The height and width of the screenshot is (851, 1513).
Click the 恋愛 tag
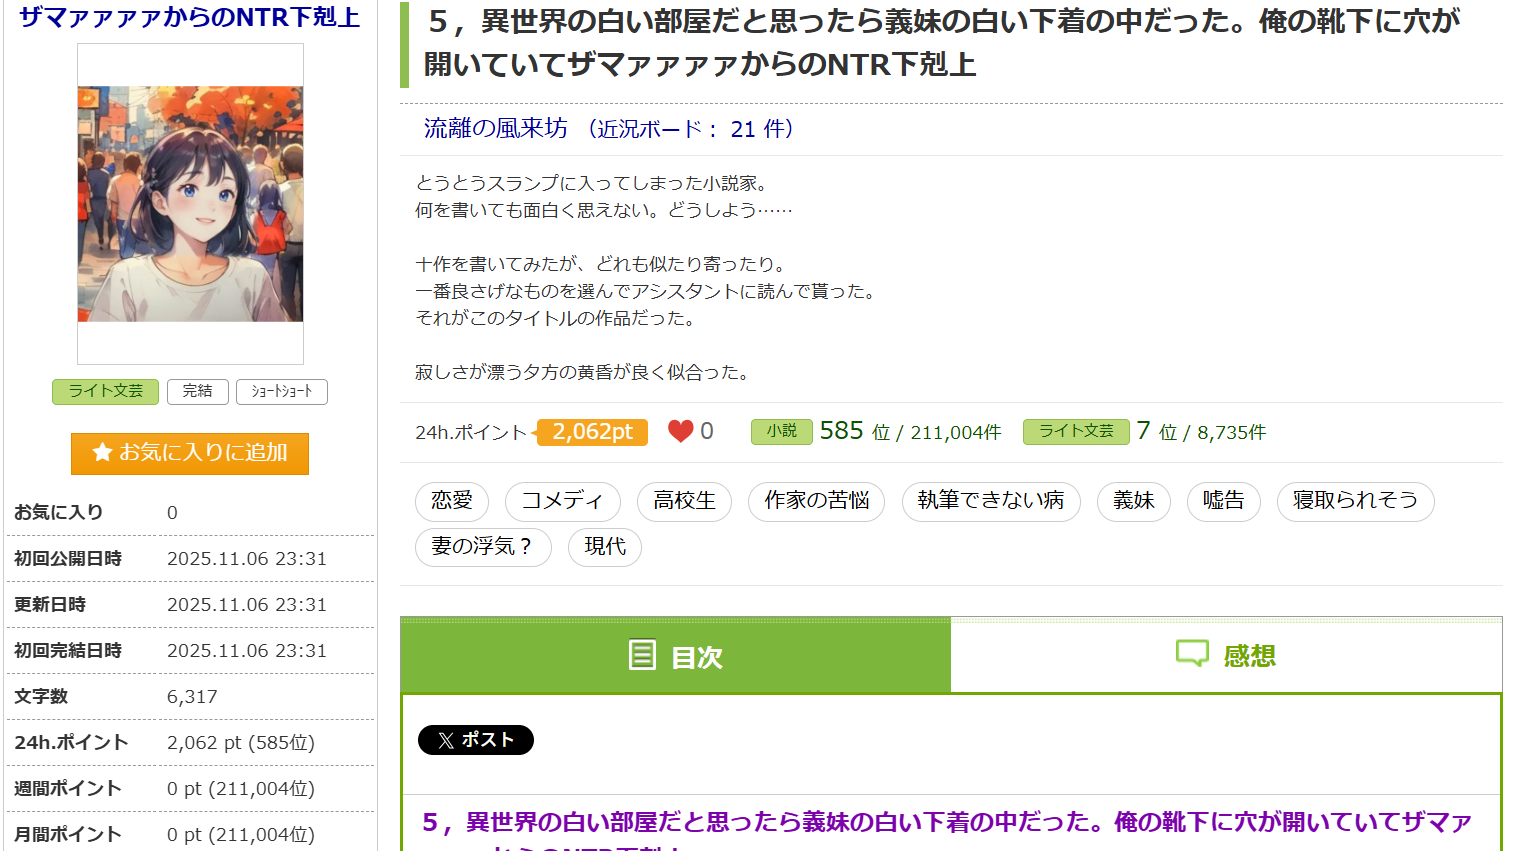(452, 501)
